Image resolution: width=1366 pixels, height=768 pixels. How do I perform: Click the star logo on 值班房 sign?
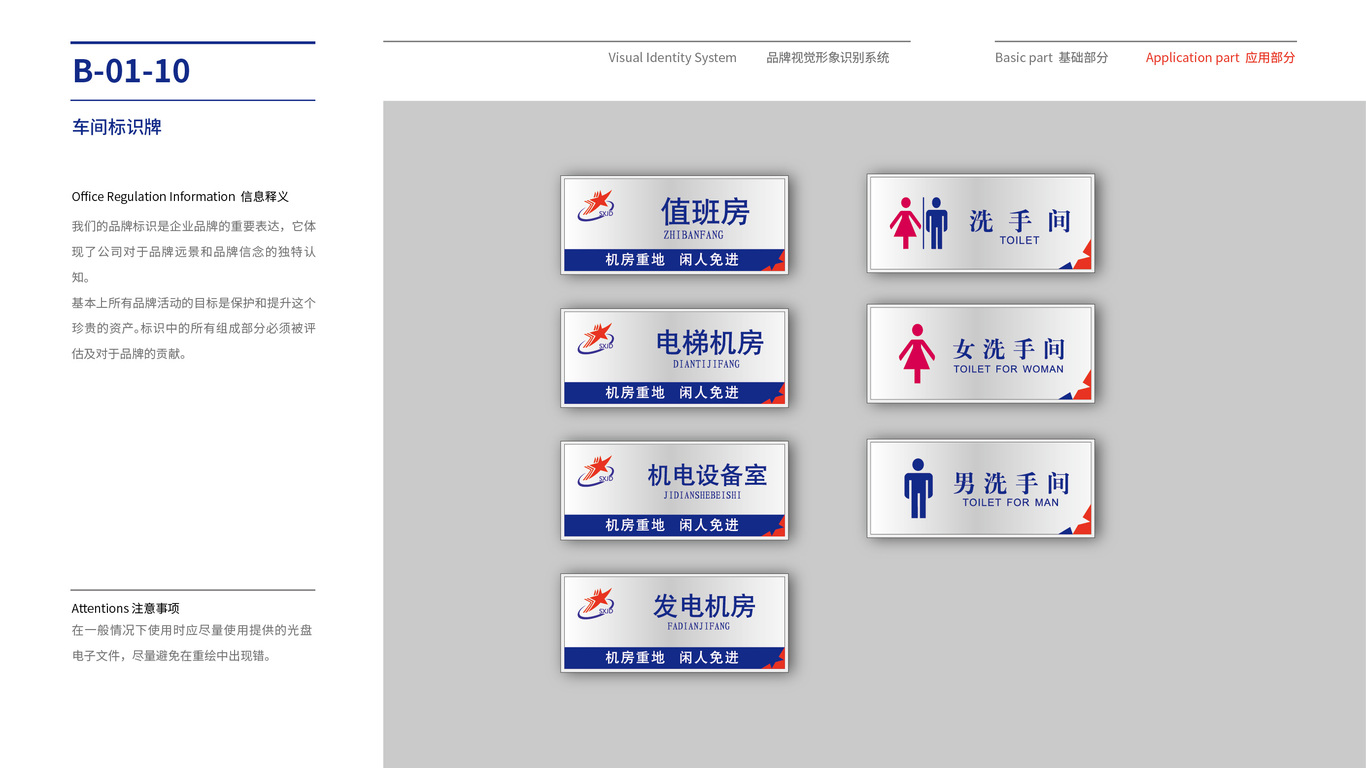coord(596,205)
